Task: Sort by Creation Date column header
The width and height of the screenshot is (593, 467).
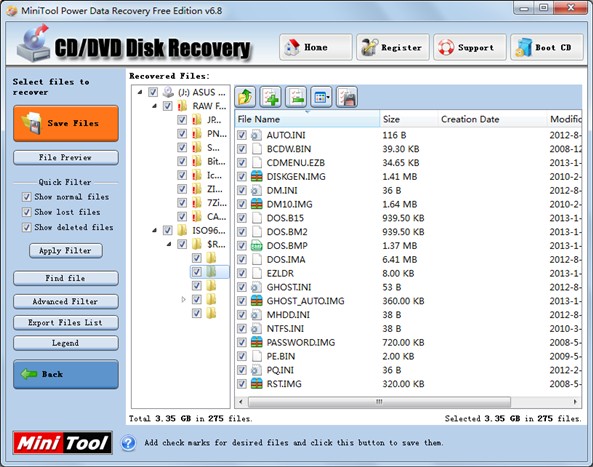Action: tap(492, 119)
